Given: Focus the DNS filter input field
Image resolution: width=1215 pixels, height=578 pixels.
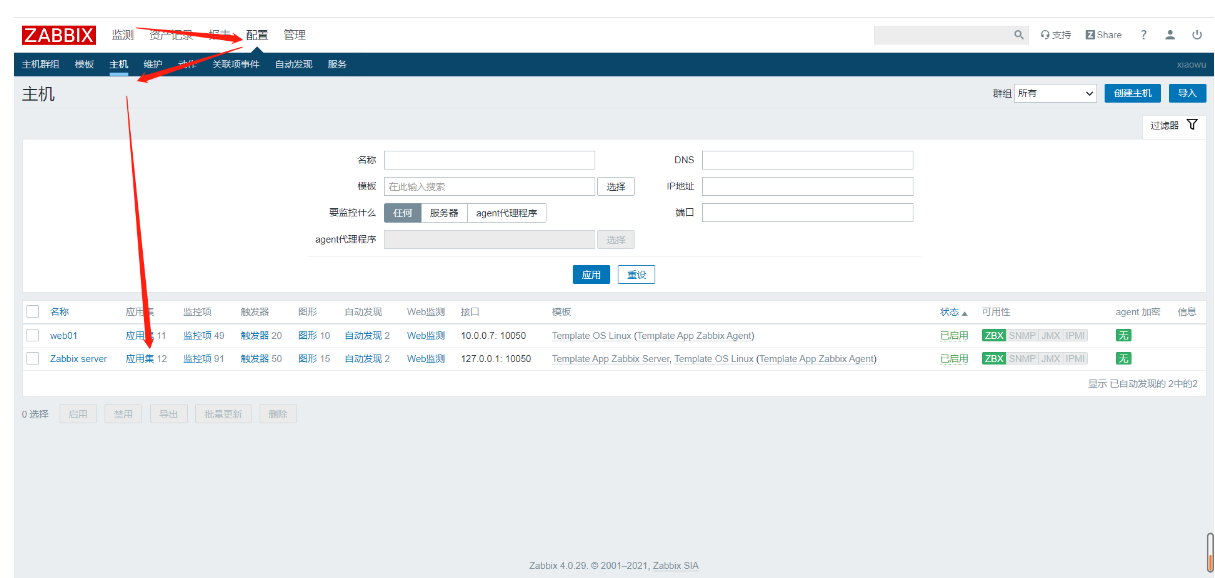Looking at the screenshot, I should 808,160.
